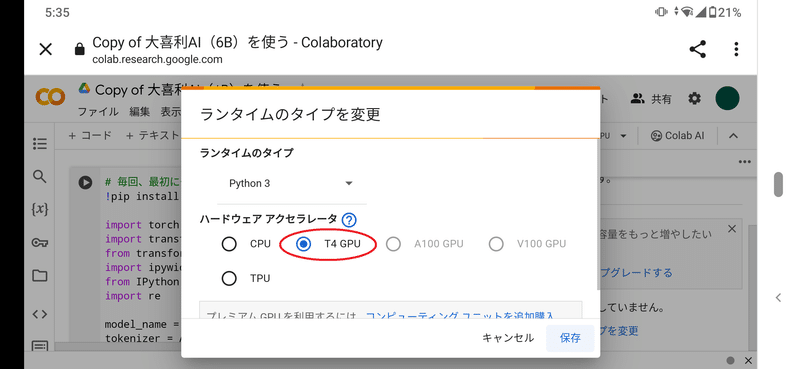Open the variables {x} panel
This screenshot has height=369, width=800.
[40, 209]
